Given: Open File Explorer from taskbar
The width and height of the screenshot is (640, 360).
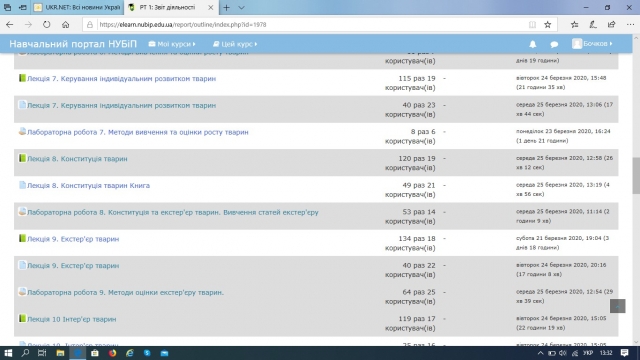Looking at the screenshot, I should pos(60,353).
